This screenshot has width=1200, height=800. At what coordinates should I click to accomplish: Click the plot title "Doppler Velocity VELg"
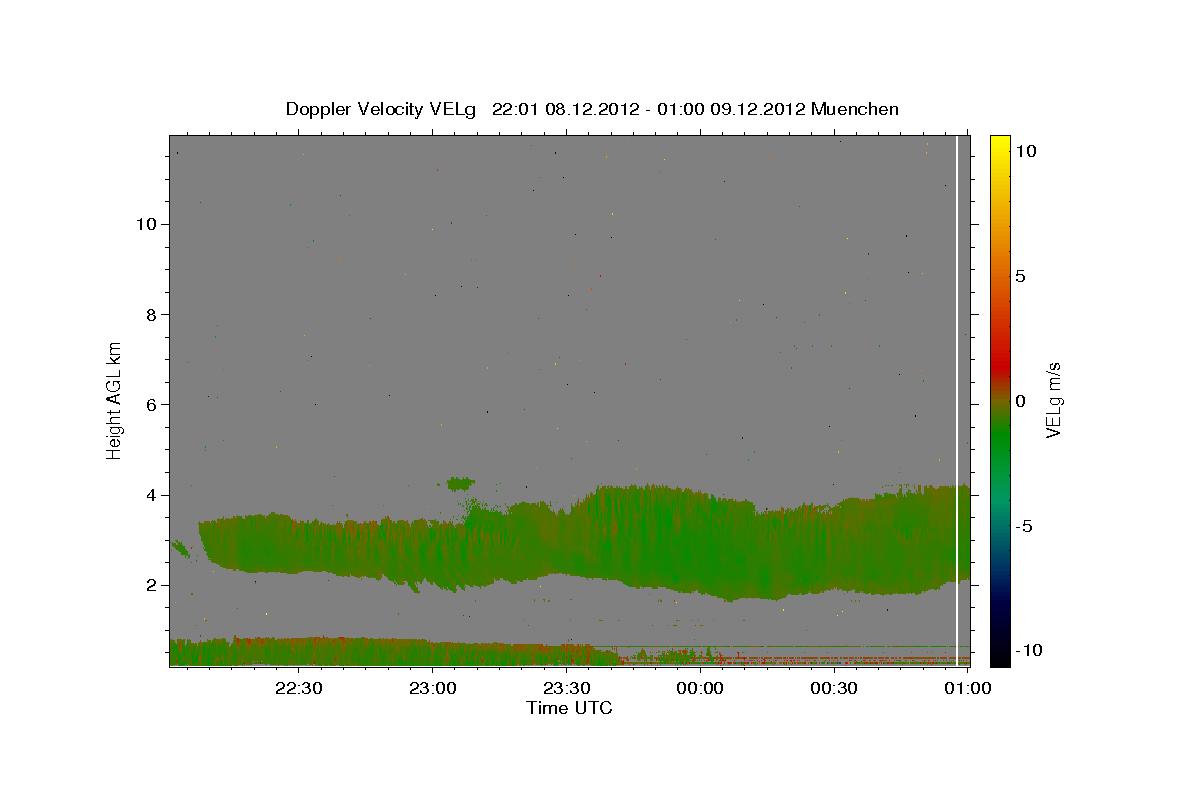pos(383,109)
